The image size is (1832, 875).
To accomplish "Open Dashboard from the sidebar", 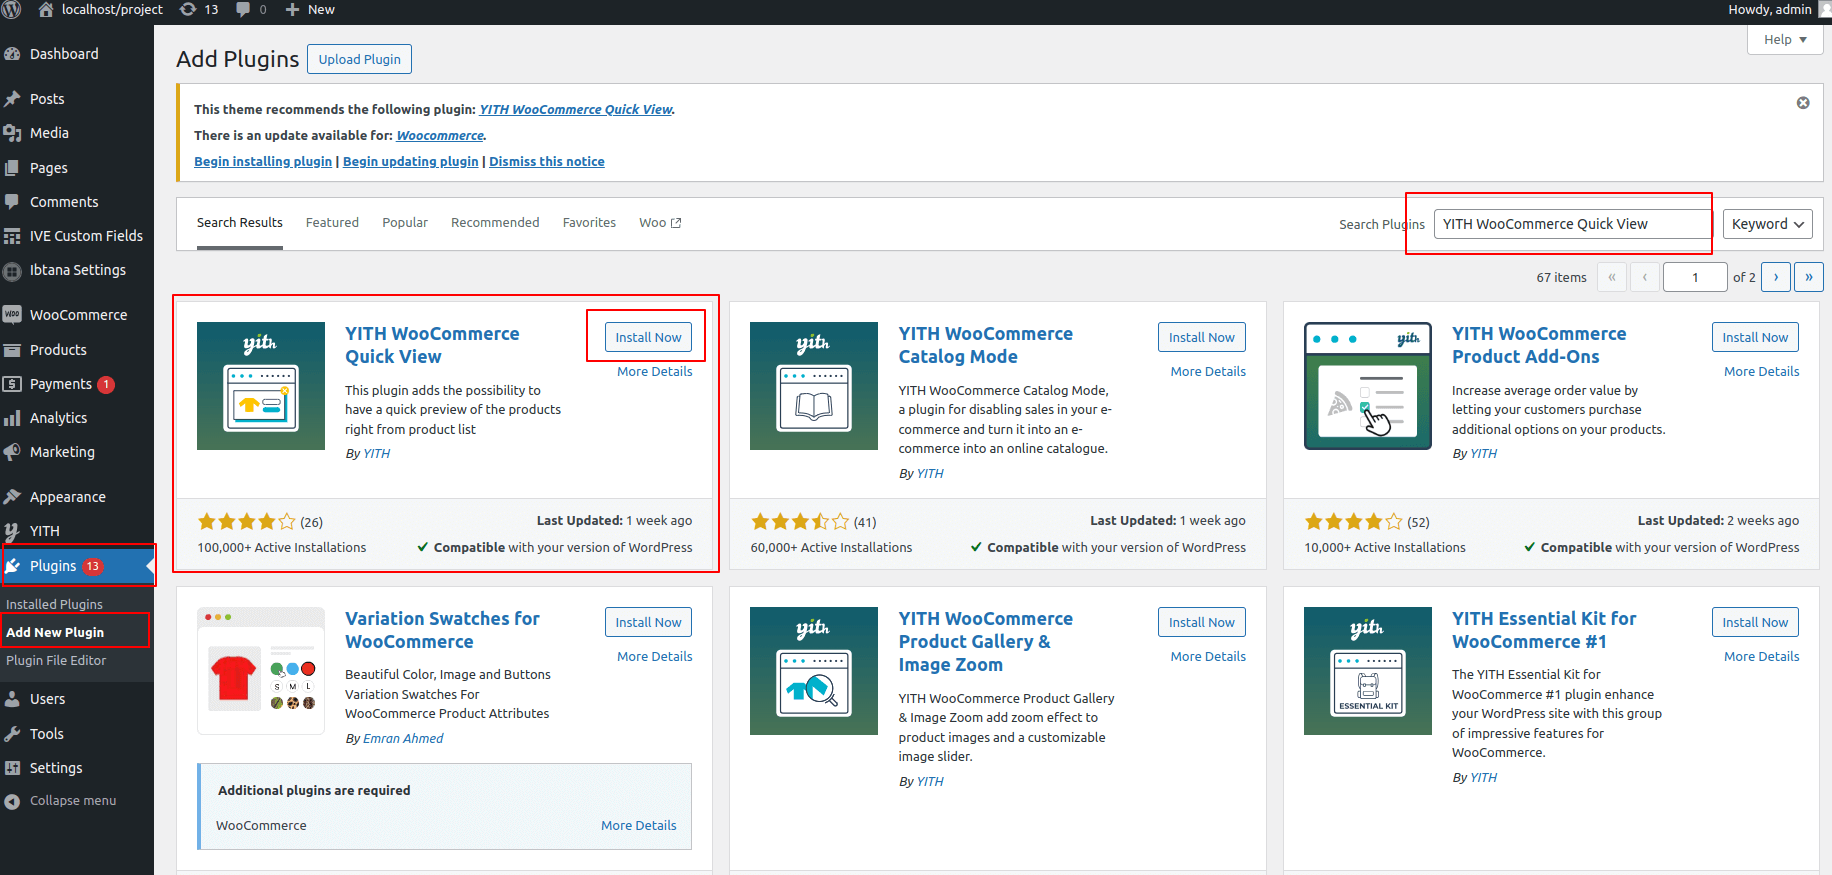I will [x=64, y=54].
